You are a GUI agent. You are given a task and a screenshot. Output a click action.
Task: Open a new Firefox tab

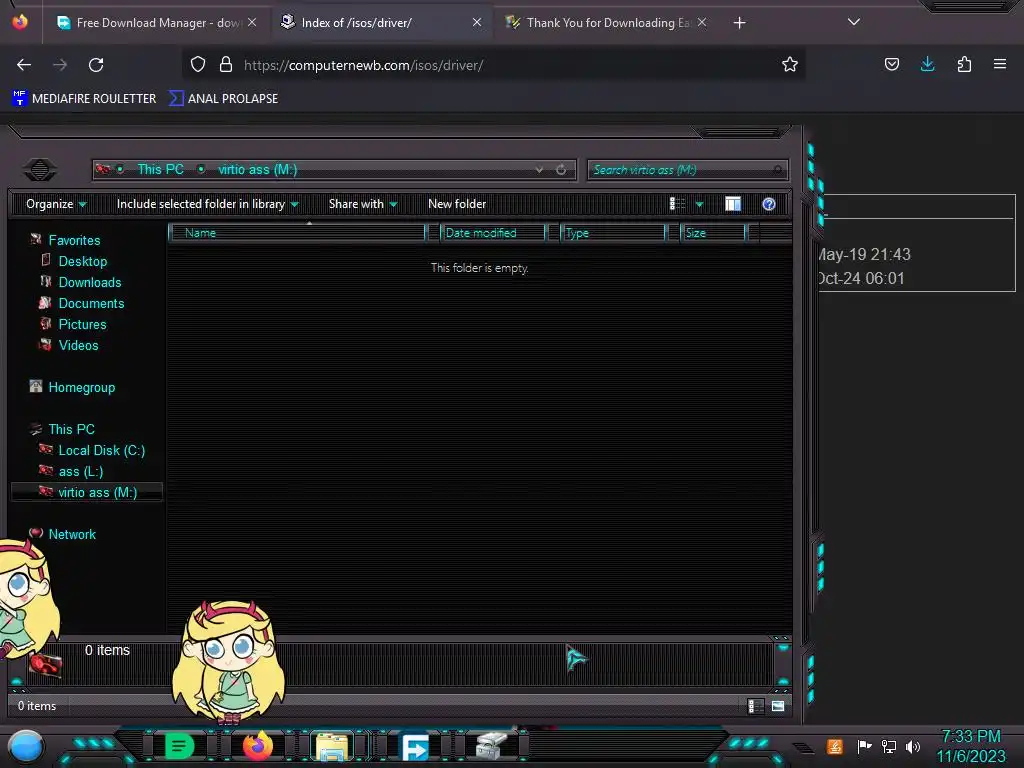pyautogui.click(x=739, y=23)
